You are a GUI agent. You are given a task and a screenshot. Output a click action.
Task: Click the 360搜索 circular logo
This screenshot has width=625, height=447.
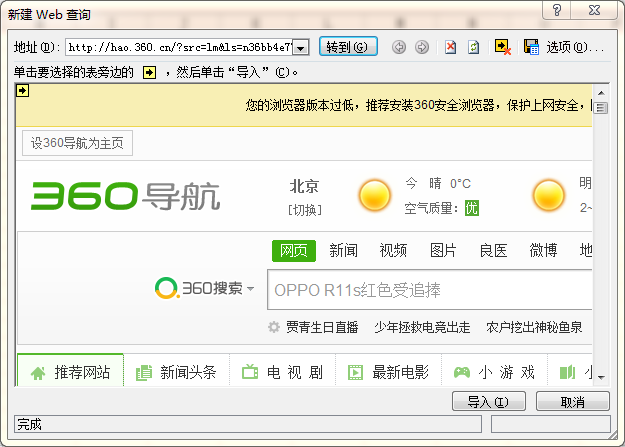[x=165, y=288]
